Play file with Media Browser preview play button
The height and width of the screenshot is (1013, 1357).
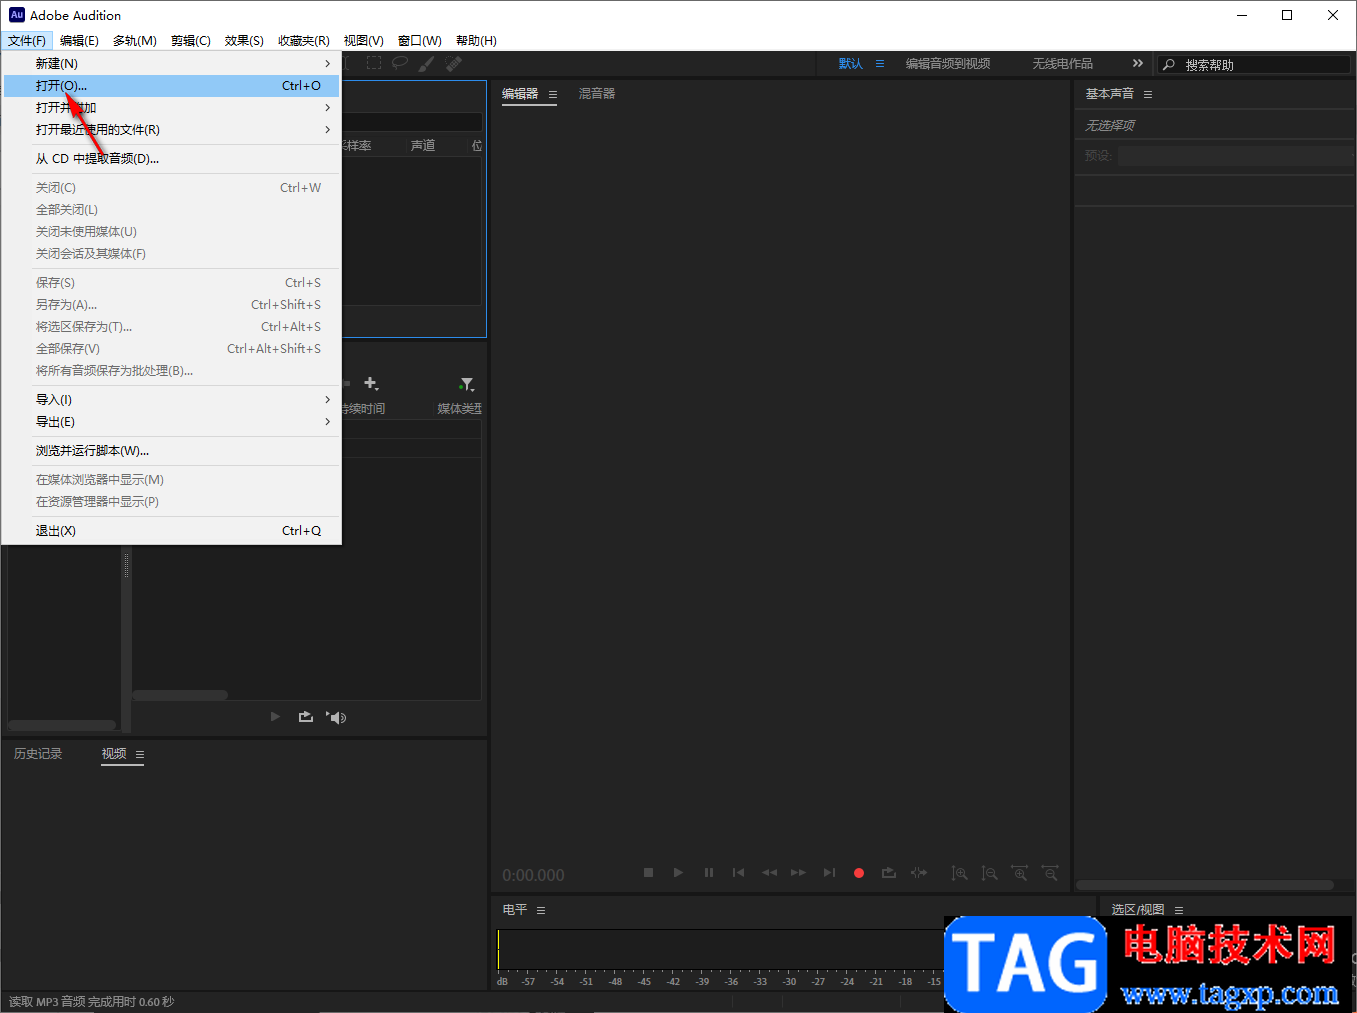coord(275,717)
